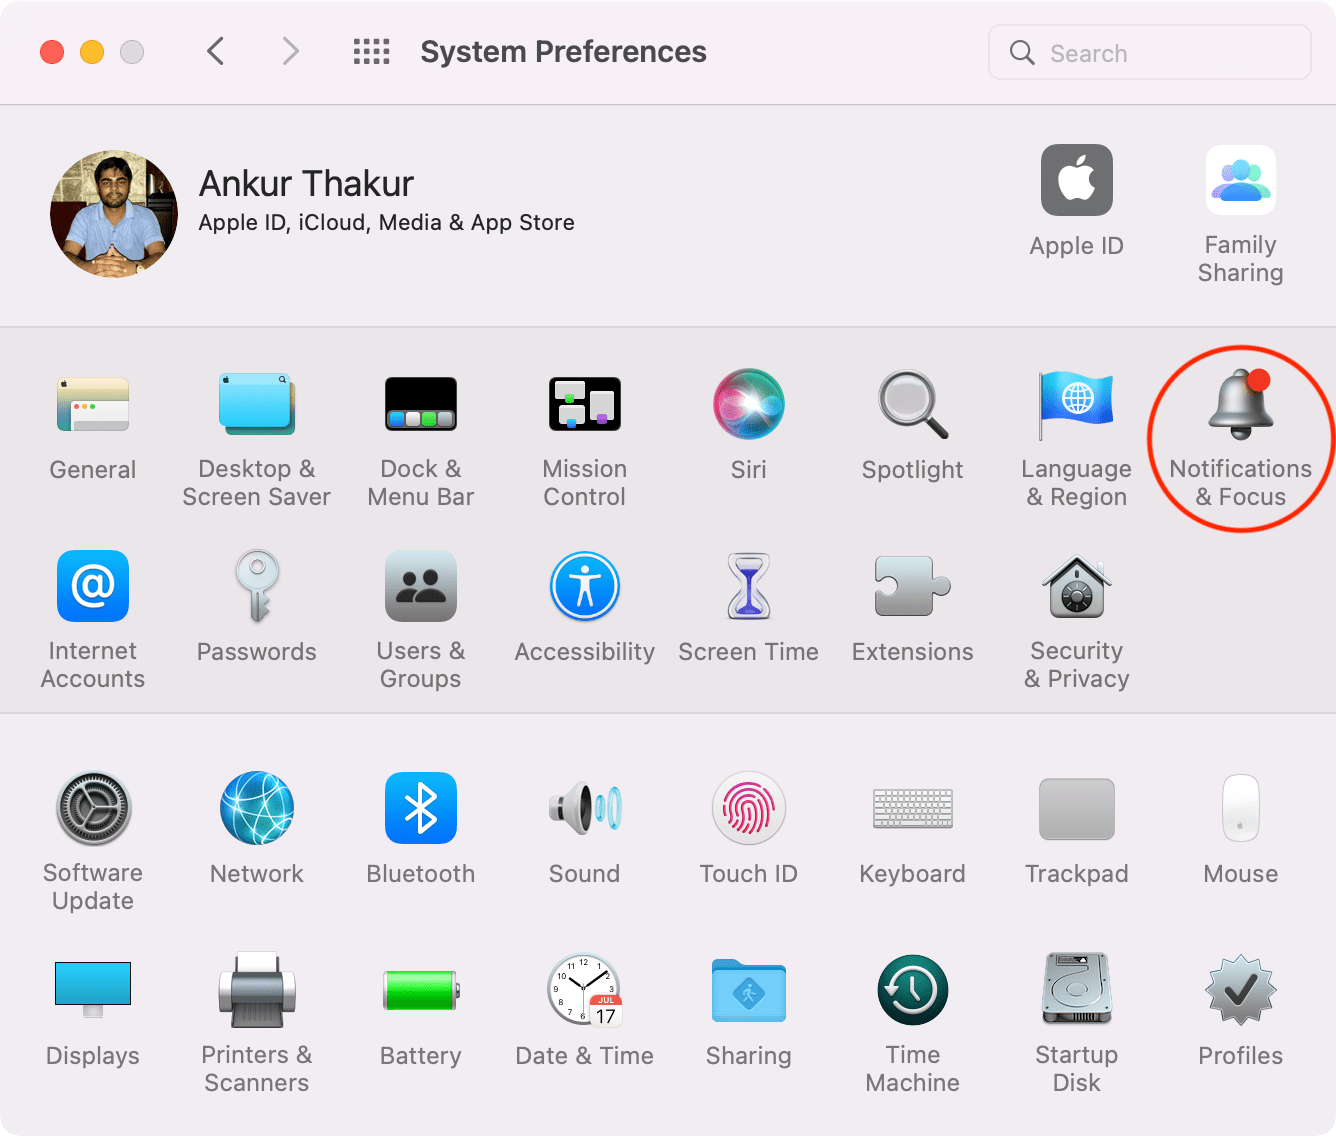
Task: Click the System Preferences title text
Action: click(x=563, y=51)
